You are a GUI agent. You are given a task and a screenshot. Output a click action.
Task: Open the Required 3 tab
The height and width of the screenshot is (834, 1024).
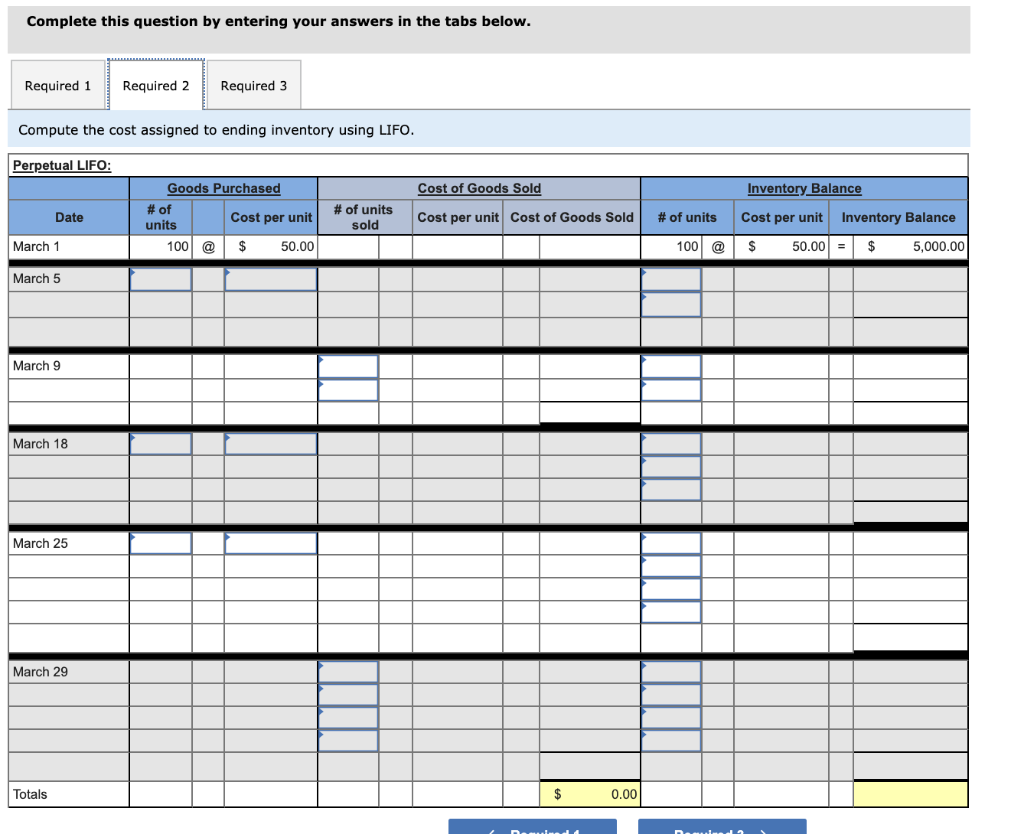click(254, 86)
